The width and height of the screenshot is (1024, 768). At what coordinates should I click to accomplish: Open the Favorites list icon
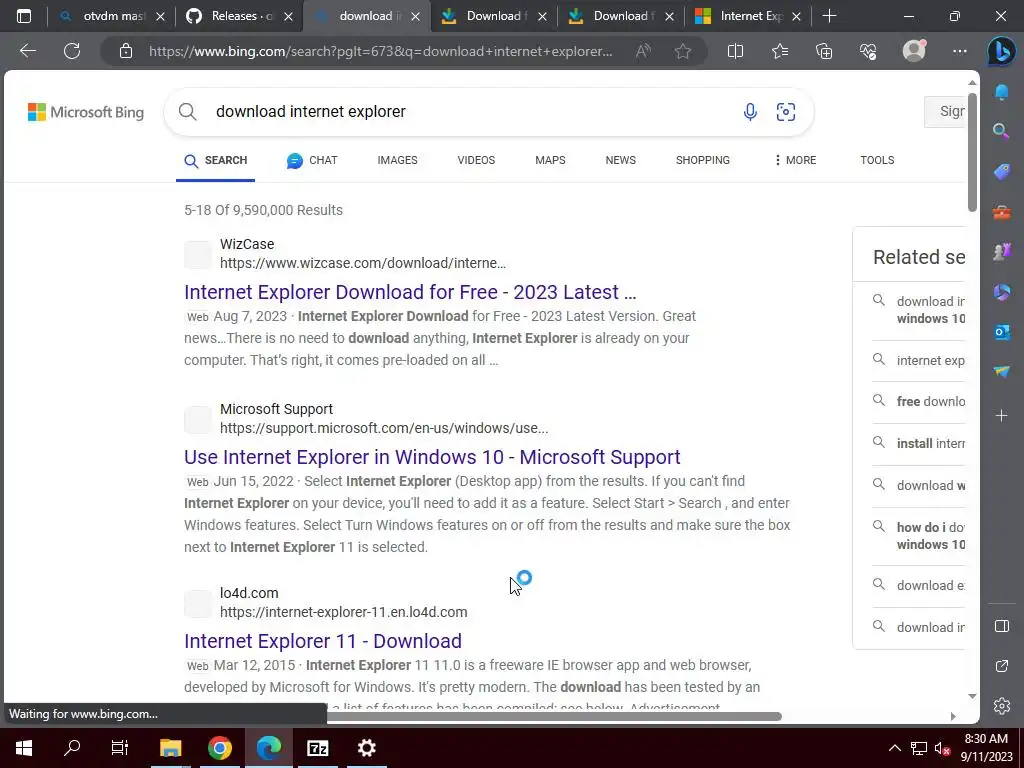pos(780,51)
